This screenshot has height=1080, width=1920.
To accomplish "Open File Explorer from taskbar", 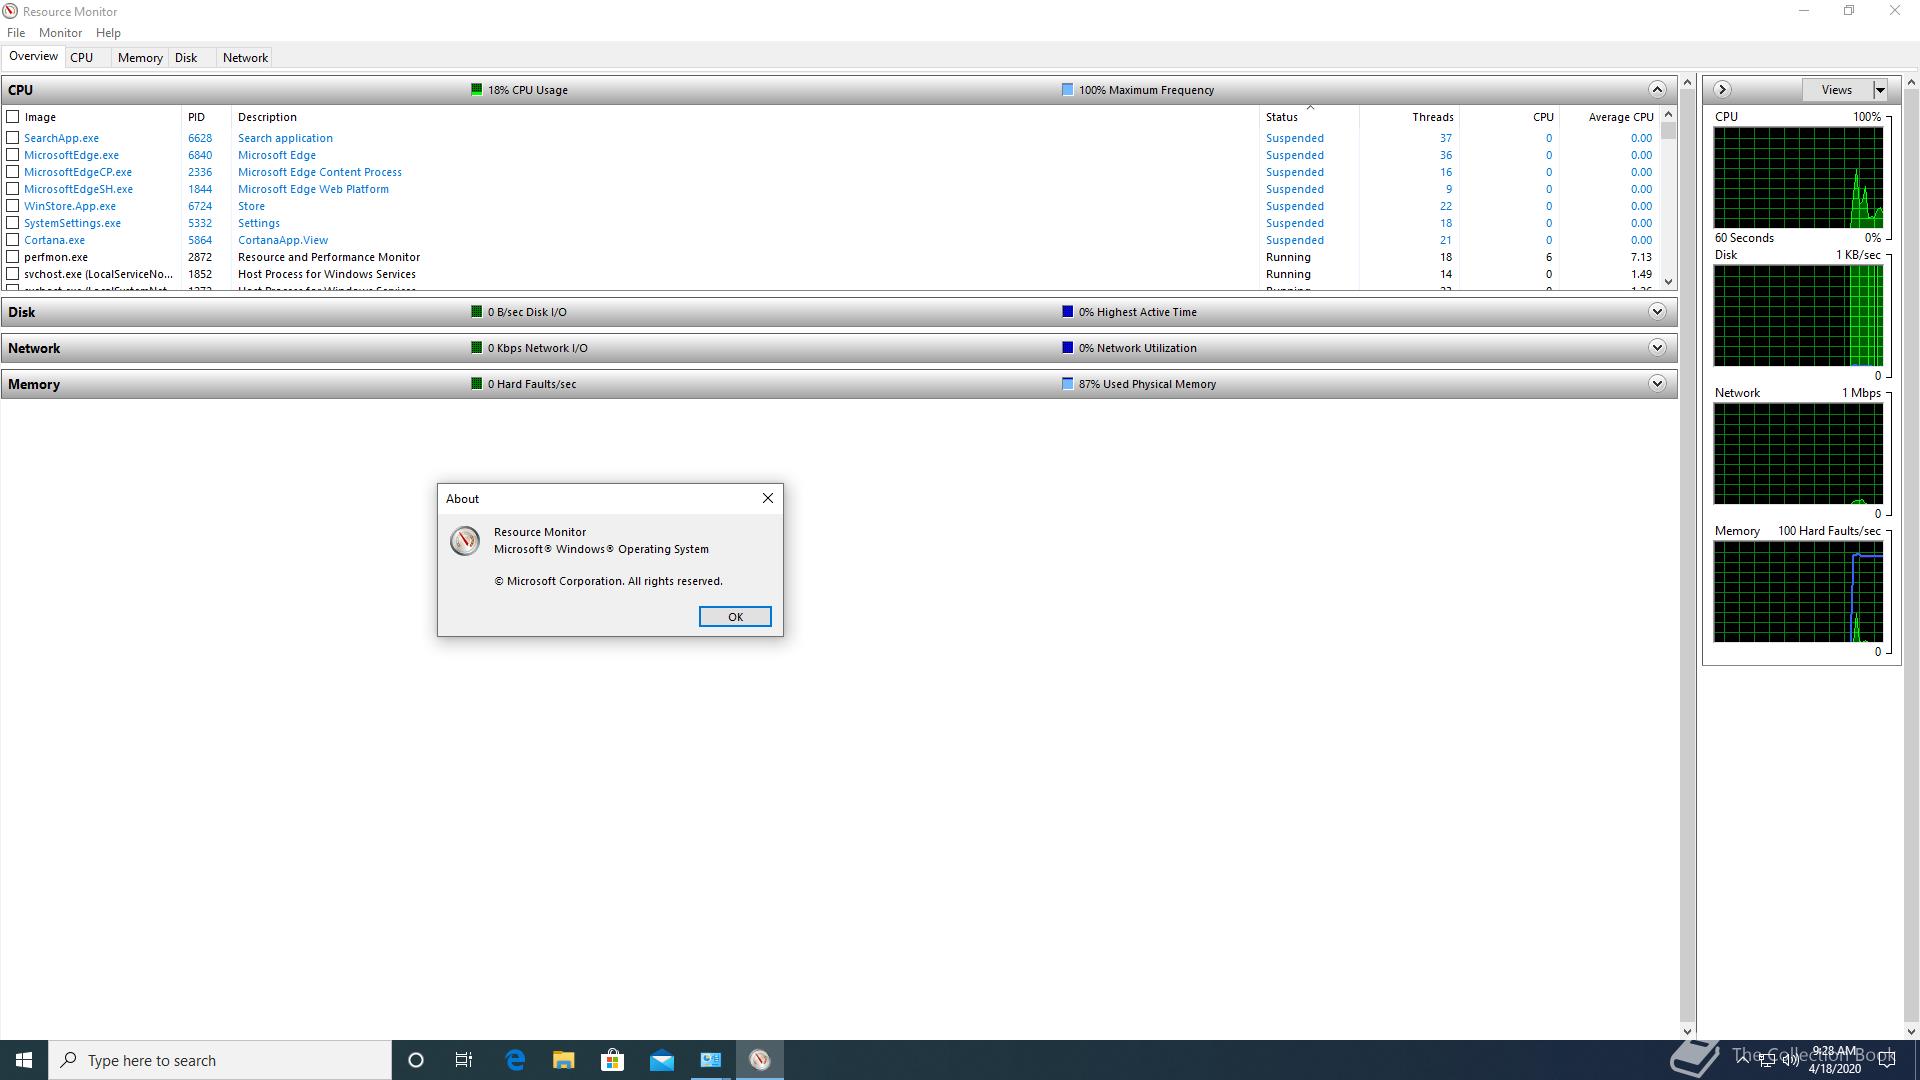I will click(x=564, y=1060).
